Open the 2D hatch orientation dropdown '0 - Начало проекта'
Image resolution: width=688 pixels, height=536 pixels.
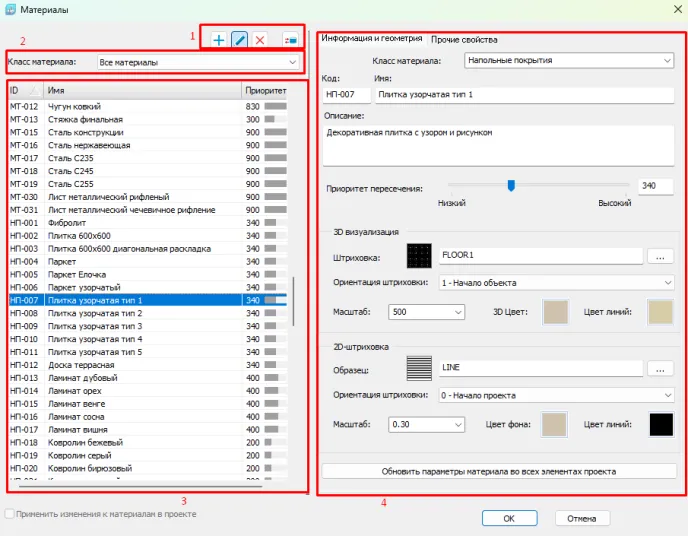click(556, 395)
